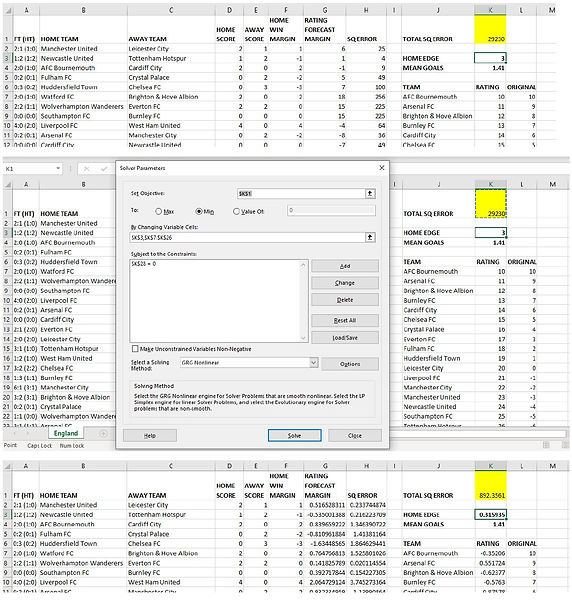Select the Min radio button
This screenshot has width=572, height=600.
199,211
